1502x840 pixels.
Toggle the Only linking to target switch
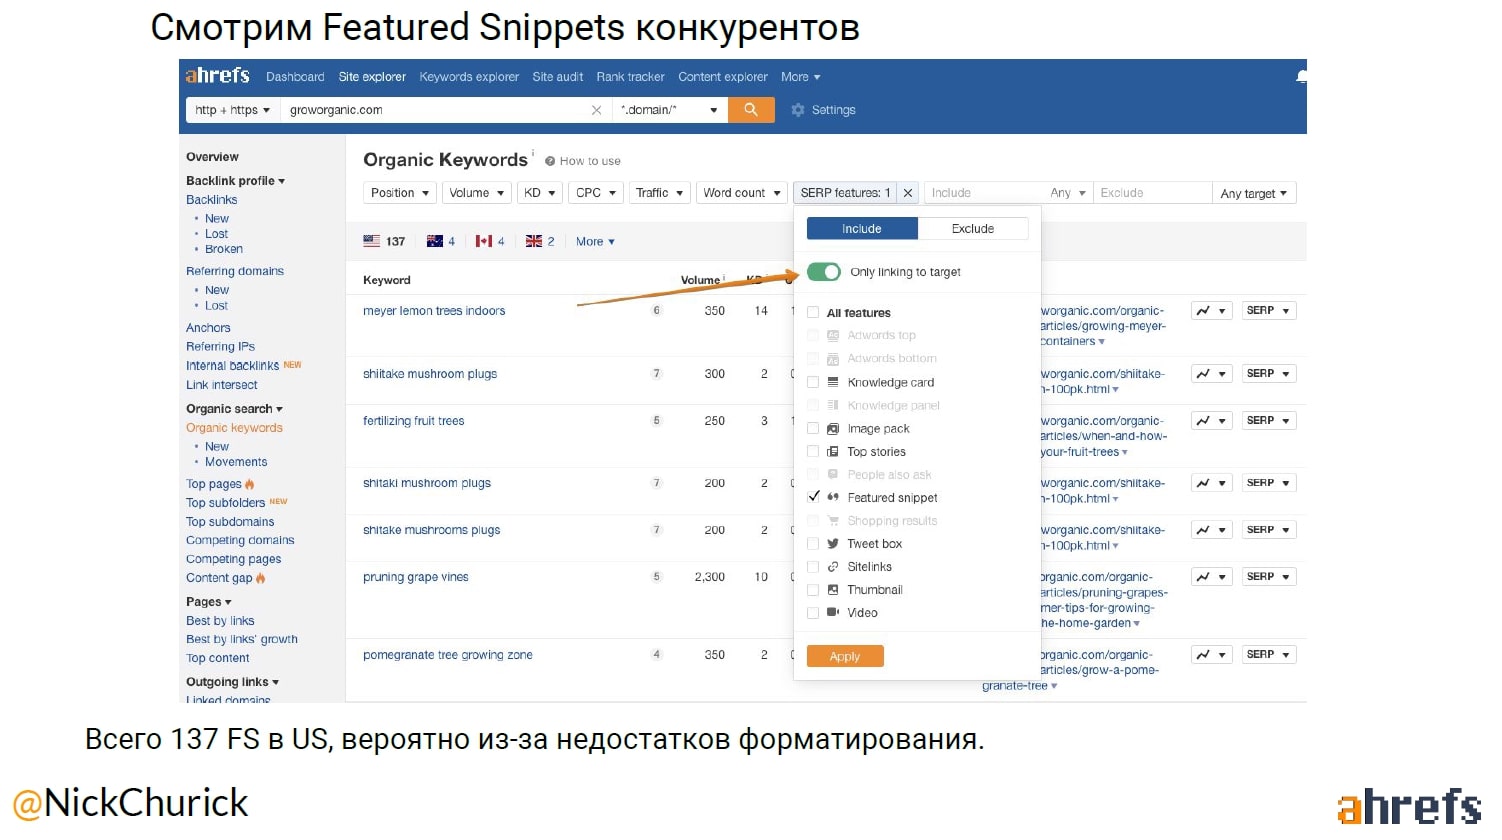824,272
